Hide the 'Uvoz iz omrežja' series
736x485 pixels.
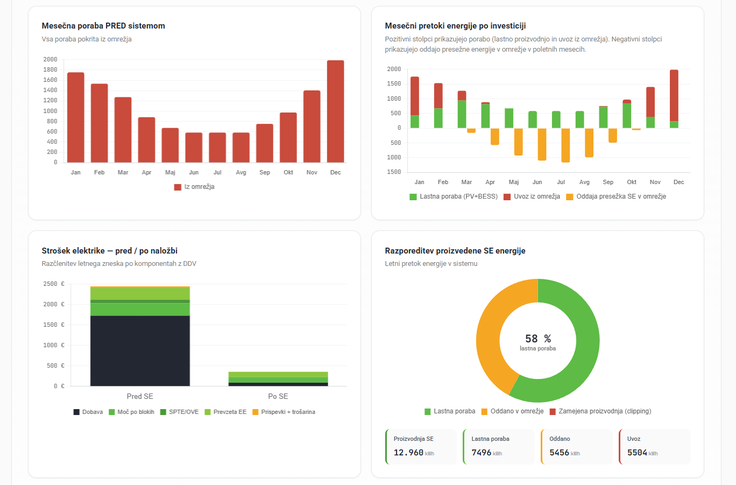(532, 197)
